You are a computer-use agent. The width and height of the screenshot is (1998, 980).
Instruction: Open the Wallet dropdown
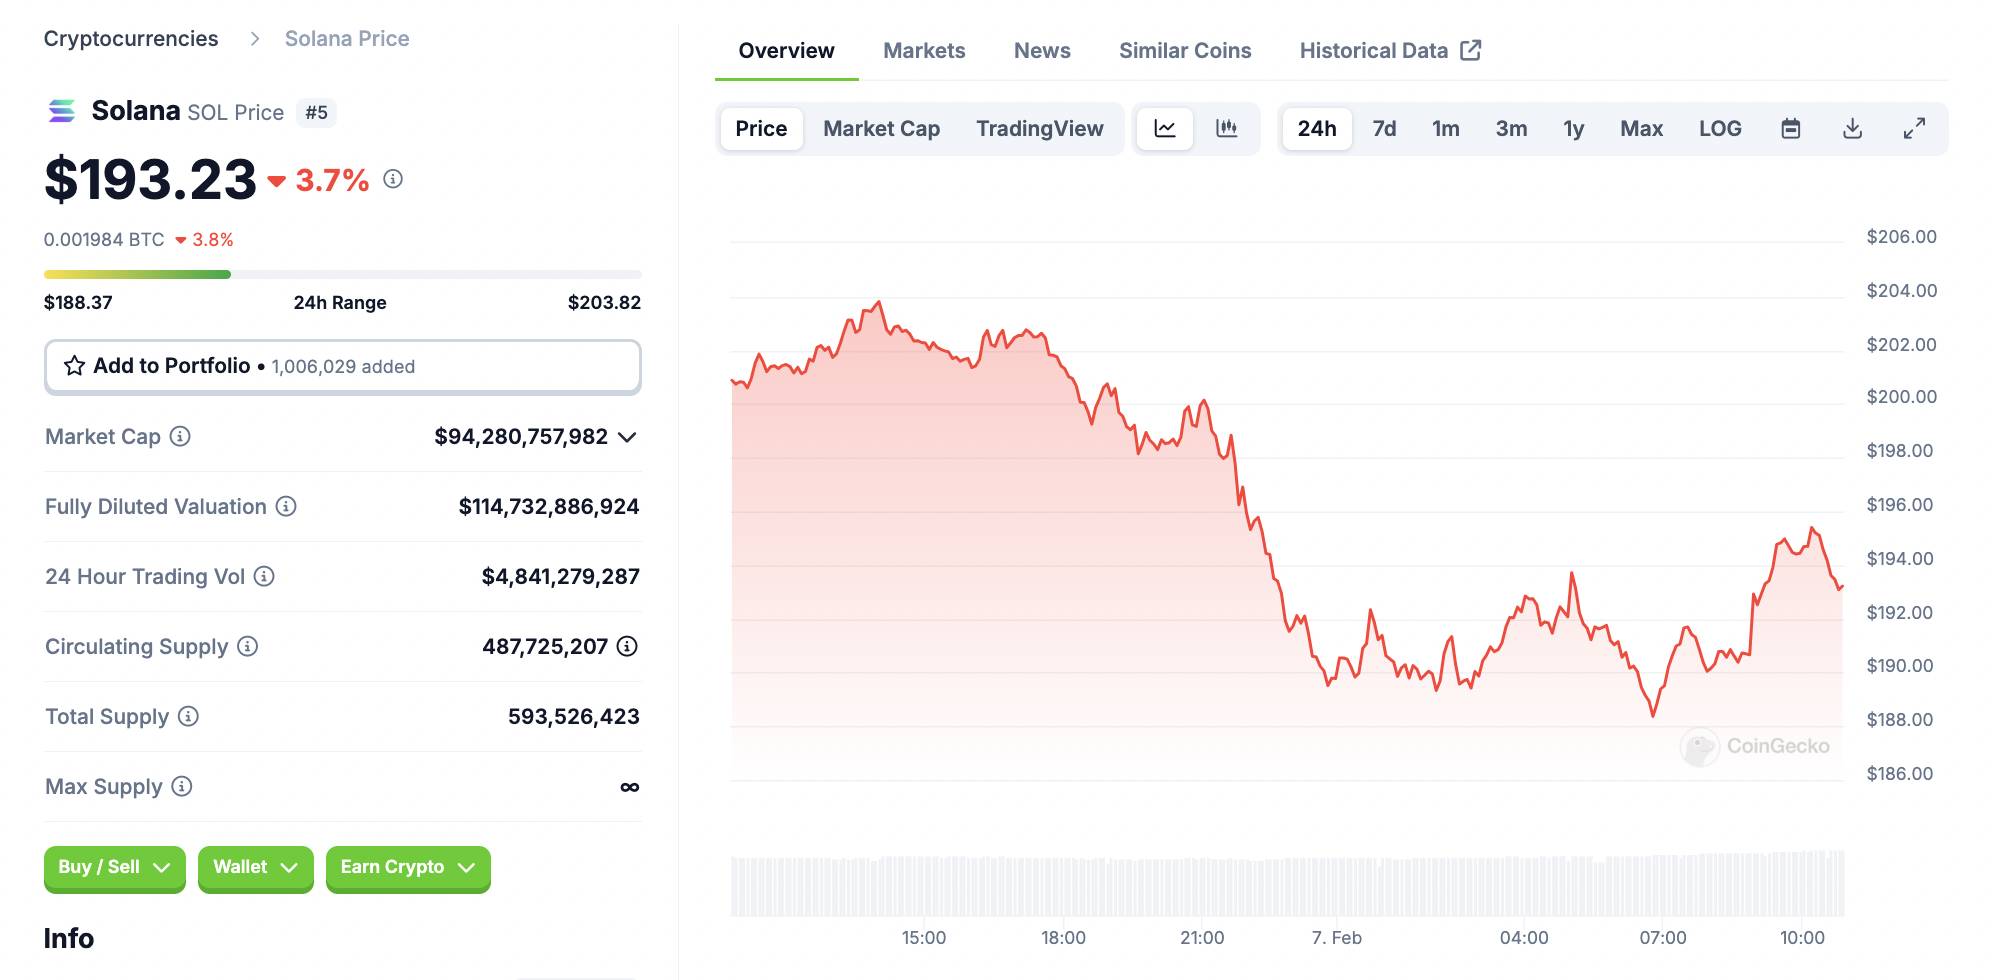pos(255,868)
